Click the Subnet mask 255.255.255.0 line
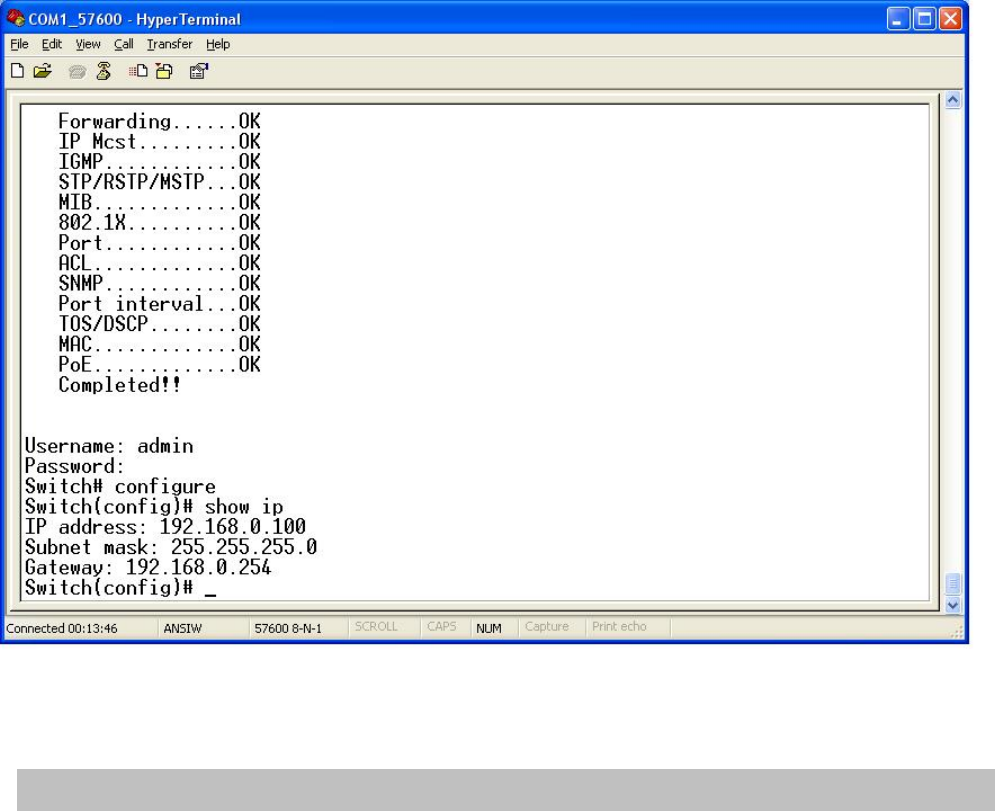The width and height of the screenshot is (995, 811). 171,547
